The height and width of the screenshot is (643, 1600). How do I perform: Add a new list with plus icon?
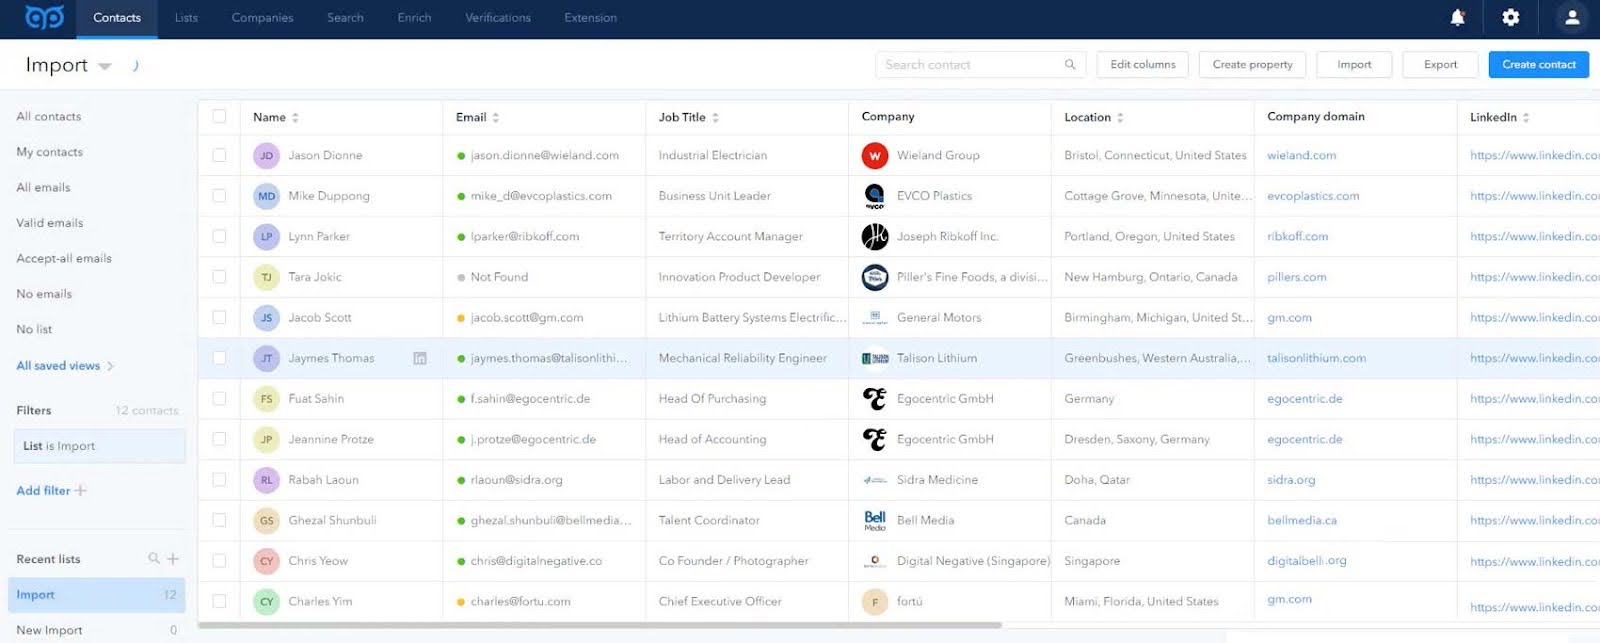coord(173,559)
